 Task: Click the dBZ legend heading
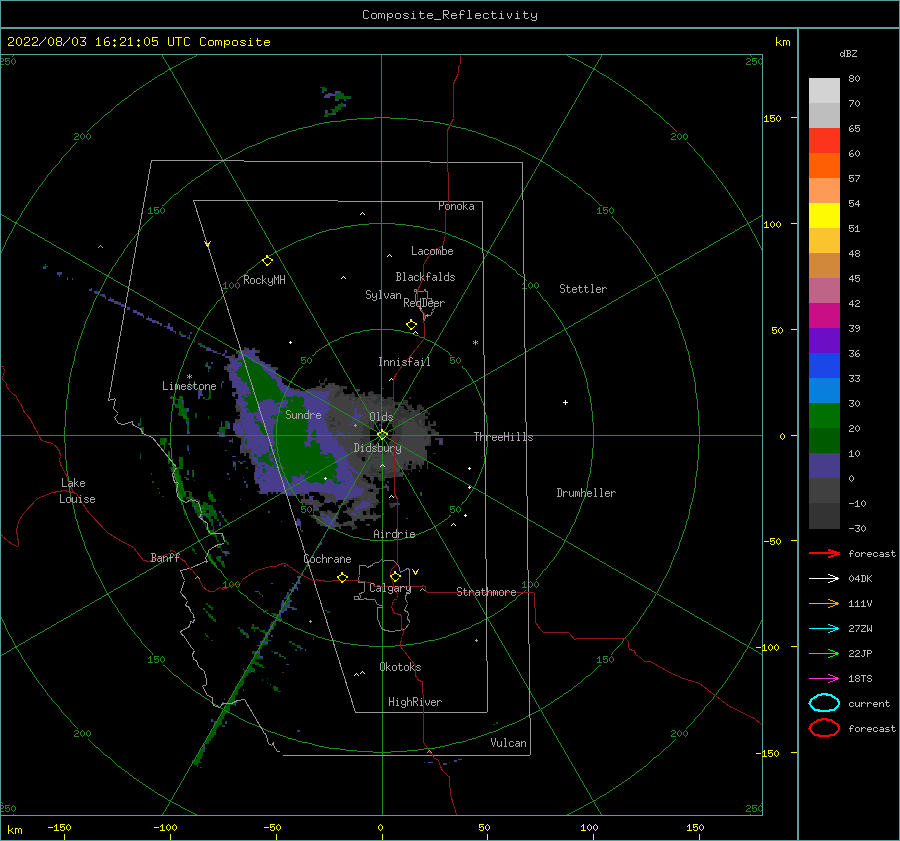click(x=848, y=53)
